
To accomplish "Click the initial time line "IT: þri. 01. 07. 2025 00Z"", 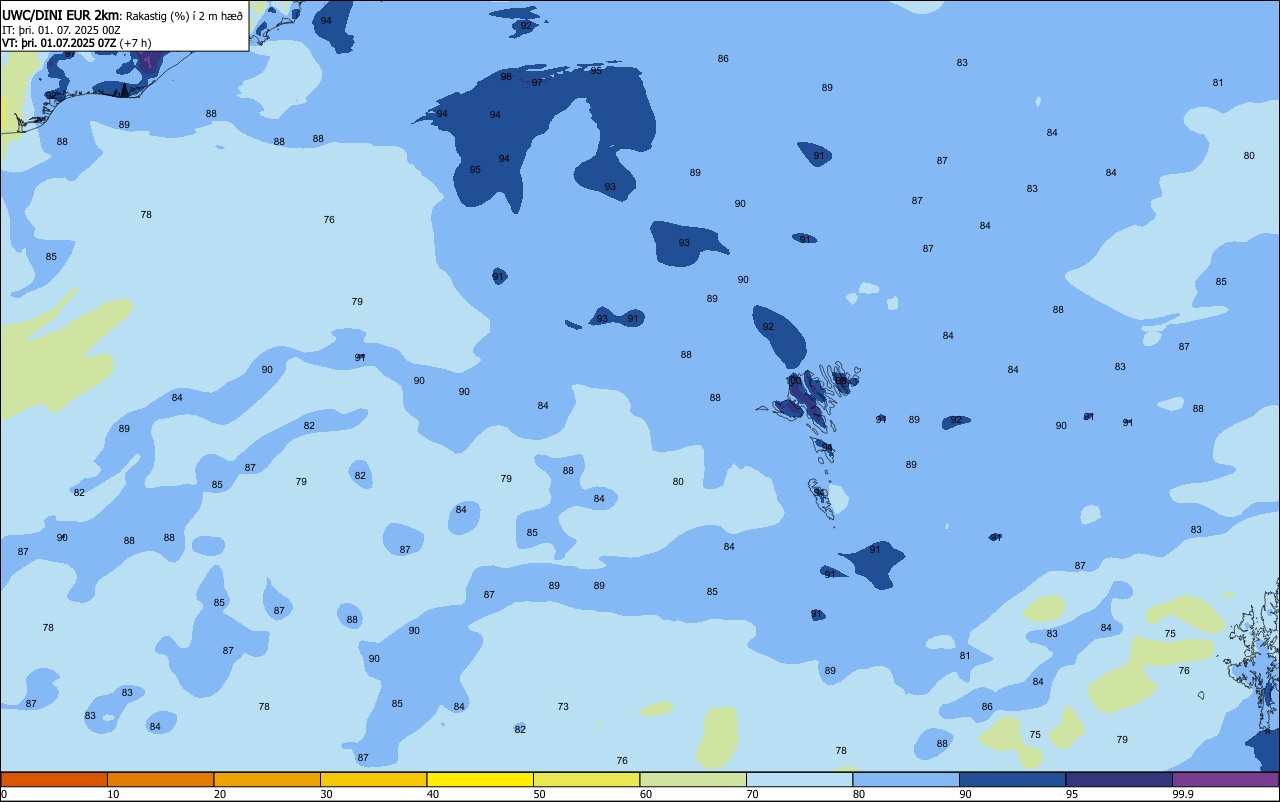I will pyautogui.click(x=61, y=29).
